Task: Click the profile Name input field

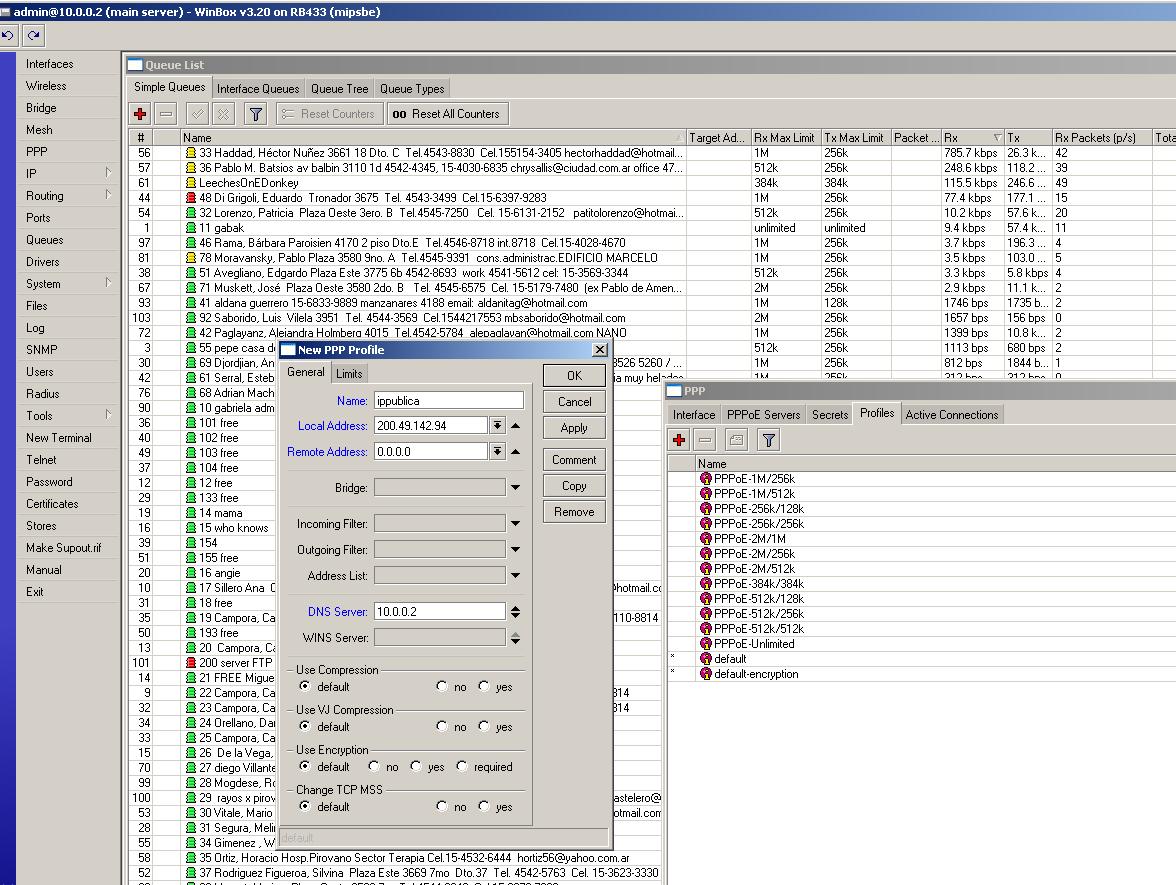Action: click(448, 400)
